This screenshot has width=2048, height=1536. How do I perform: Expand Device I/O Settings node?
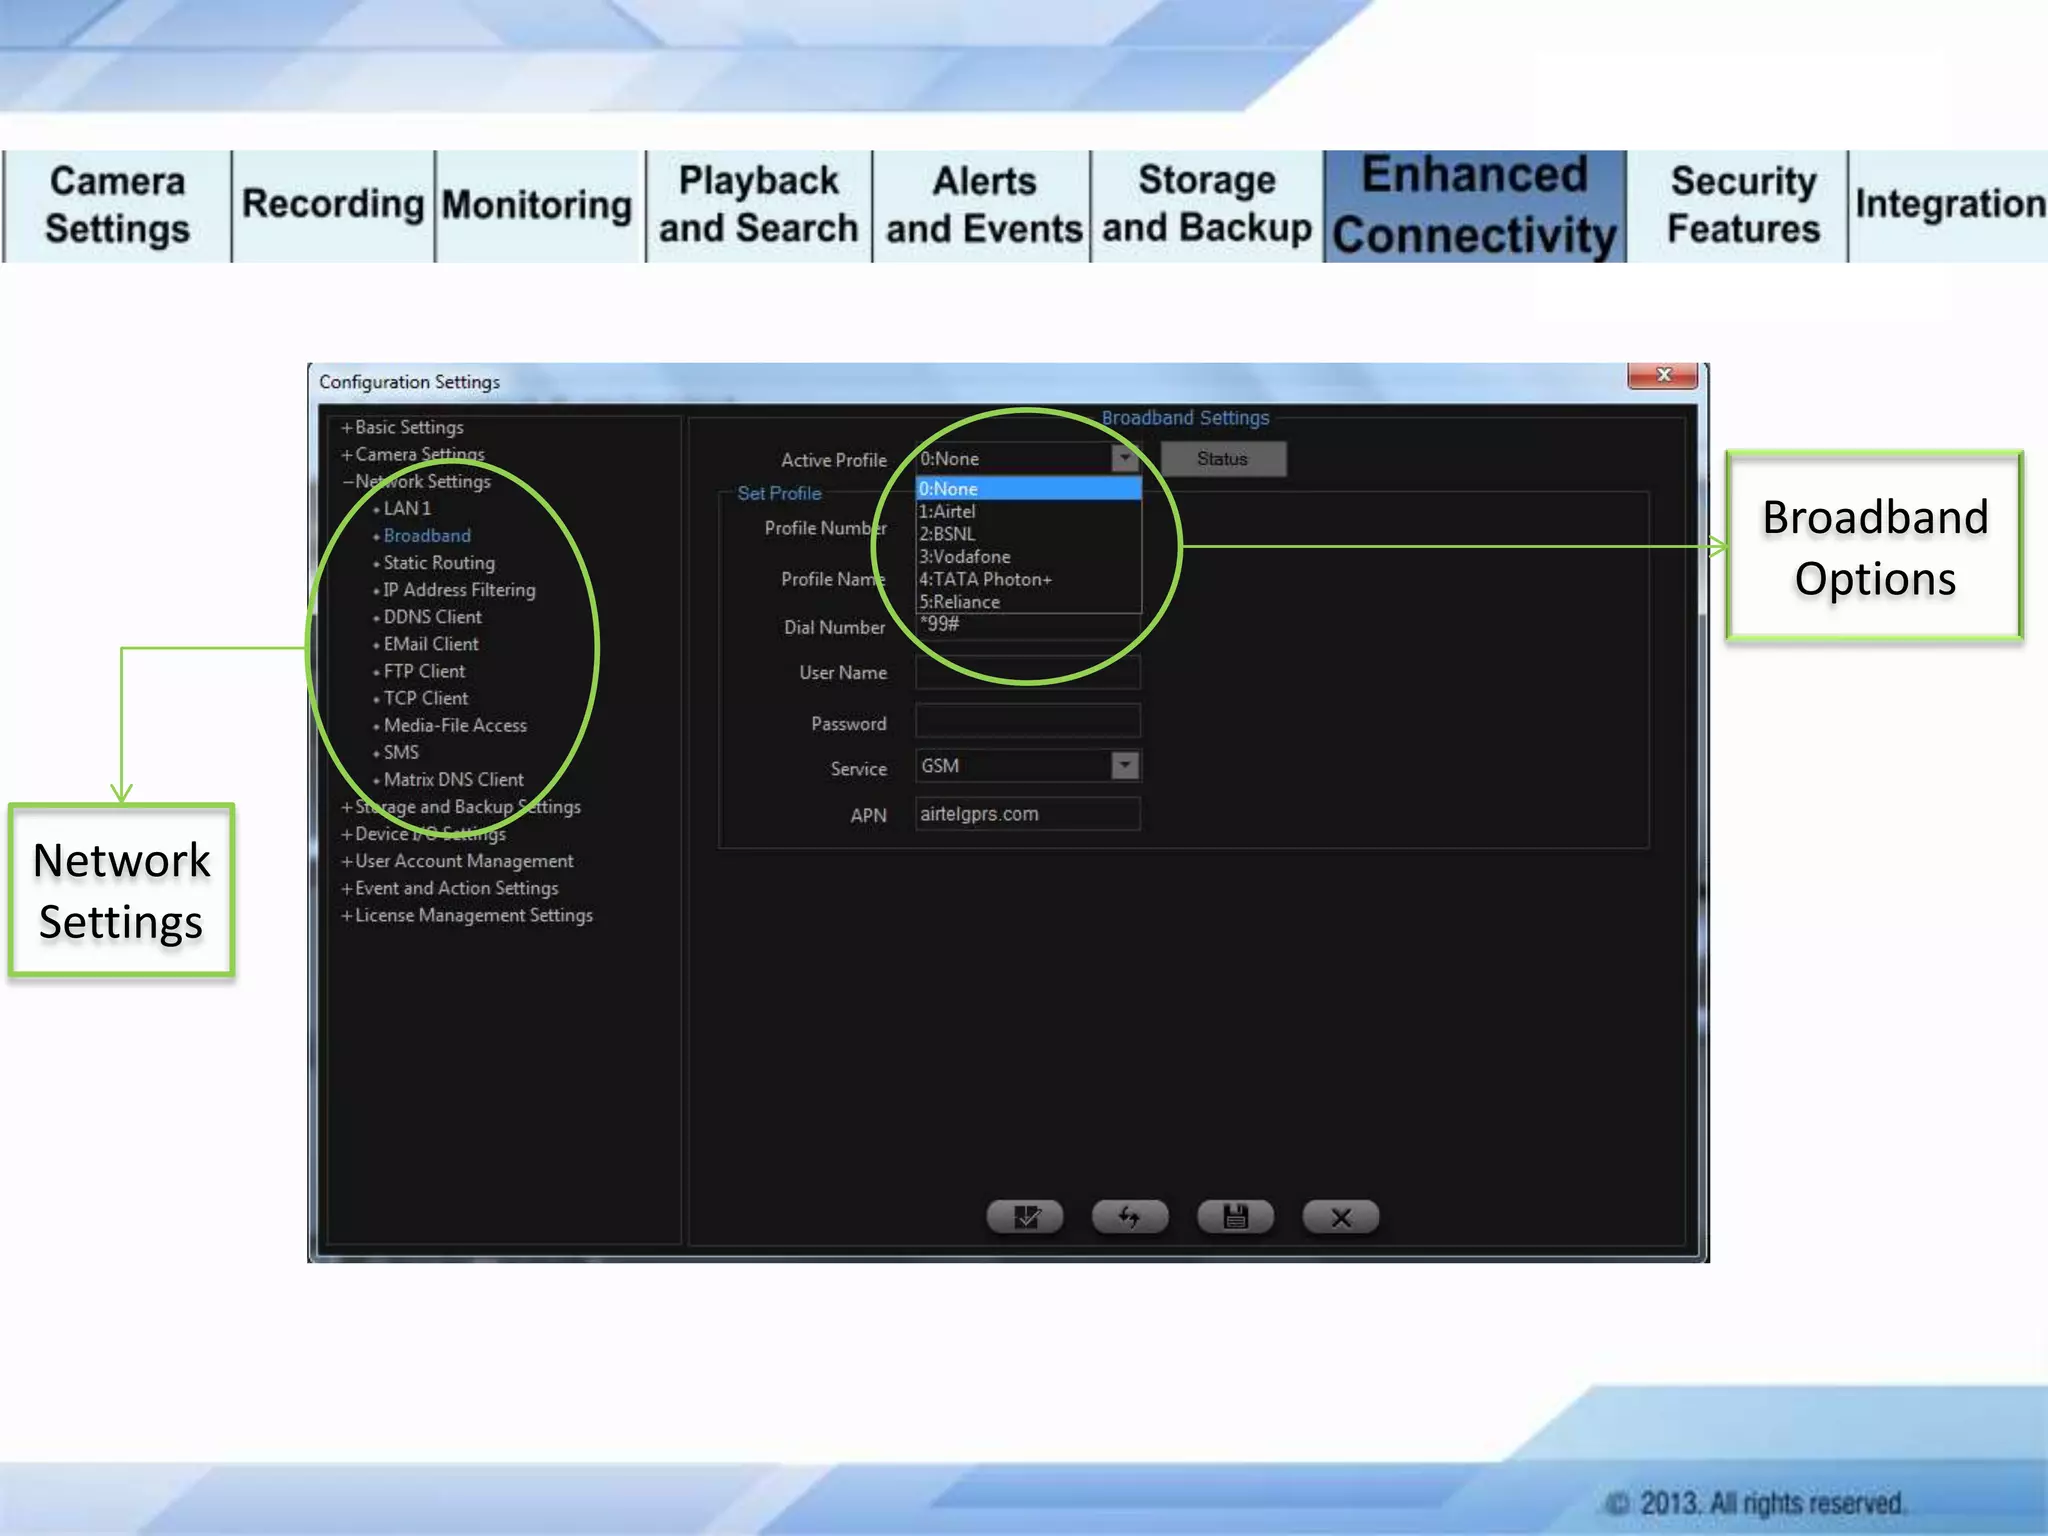pyautogui.click(x=347, y=834)
